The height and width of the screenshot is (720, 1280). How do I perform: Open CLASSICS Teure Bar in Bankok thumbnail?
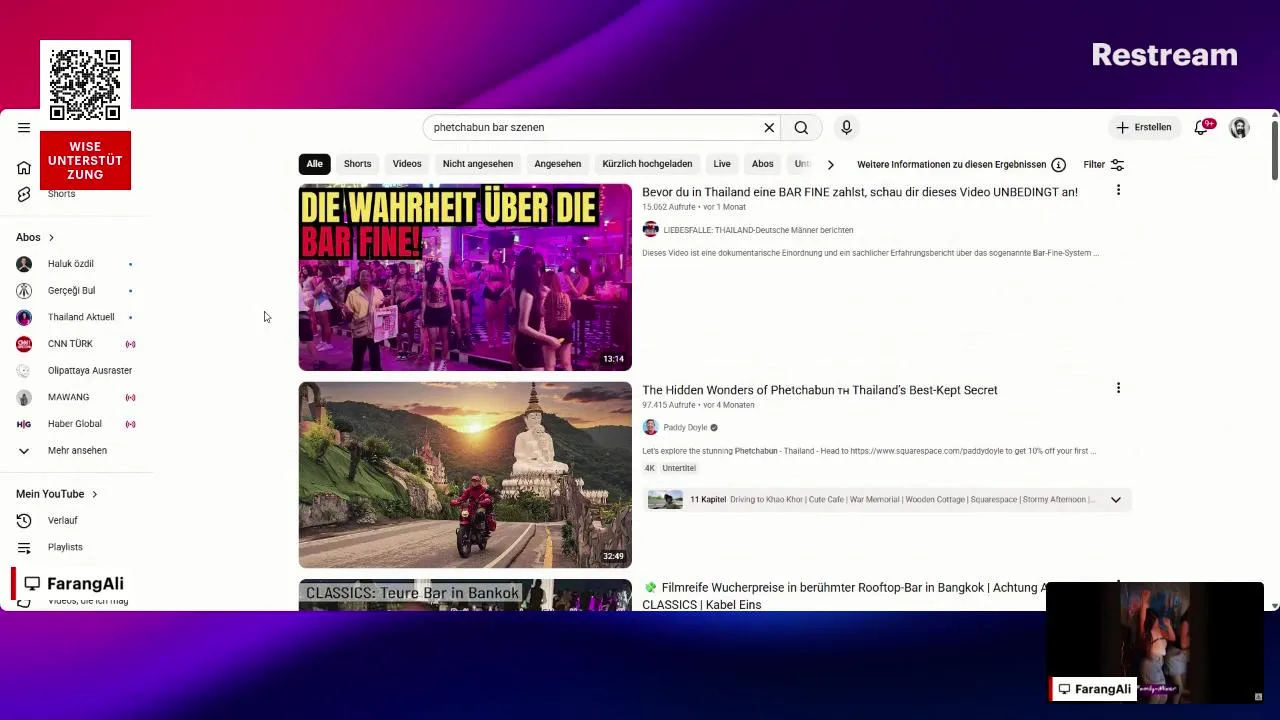point(465,596)
